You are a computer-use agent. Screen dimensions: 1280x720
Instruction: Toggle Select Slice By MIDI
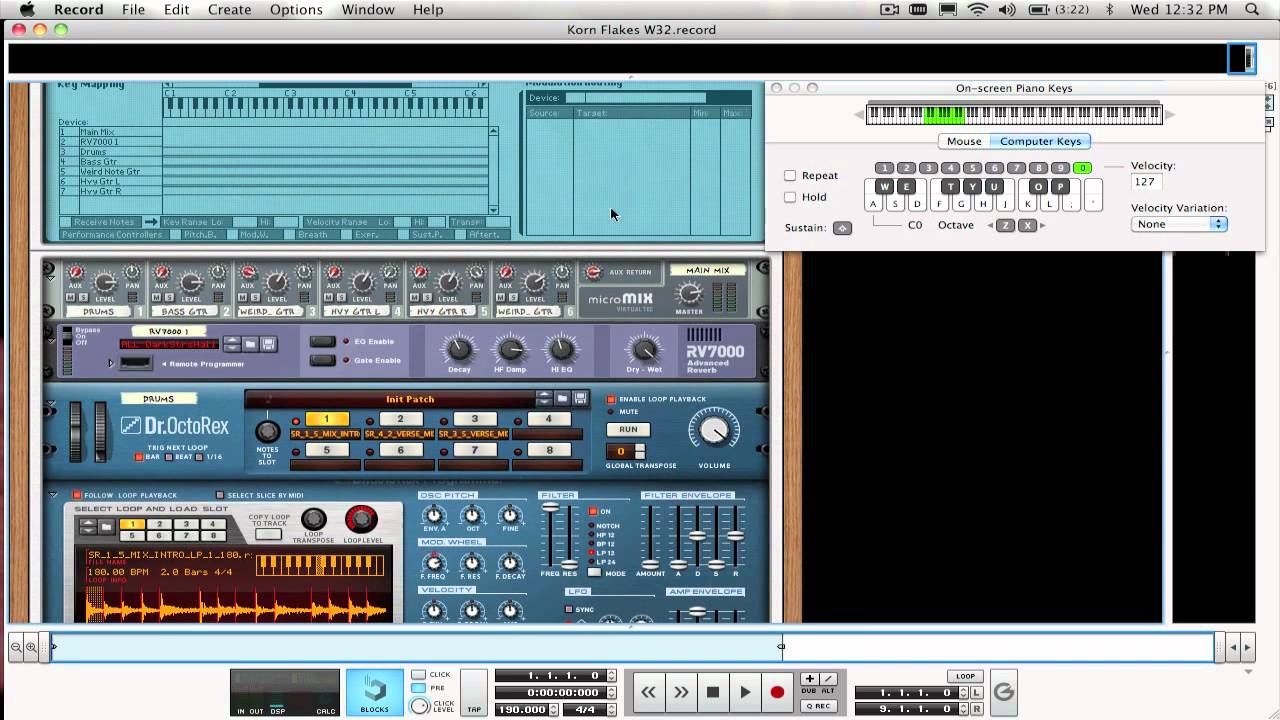[220, 495]
